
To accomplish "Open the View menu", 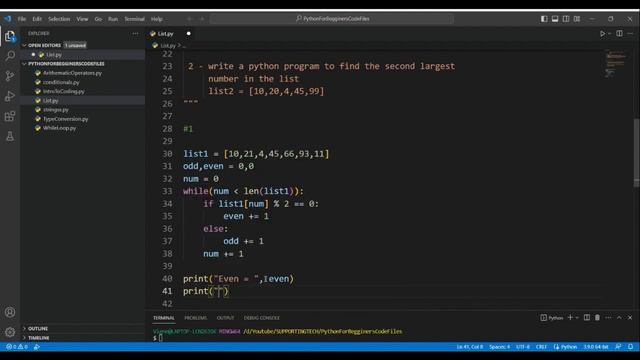I will pos(82,19).
